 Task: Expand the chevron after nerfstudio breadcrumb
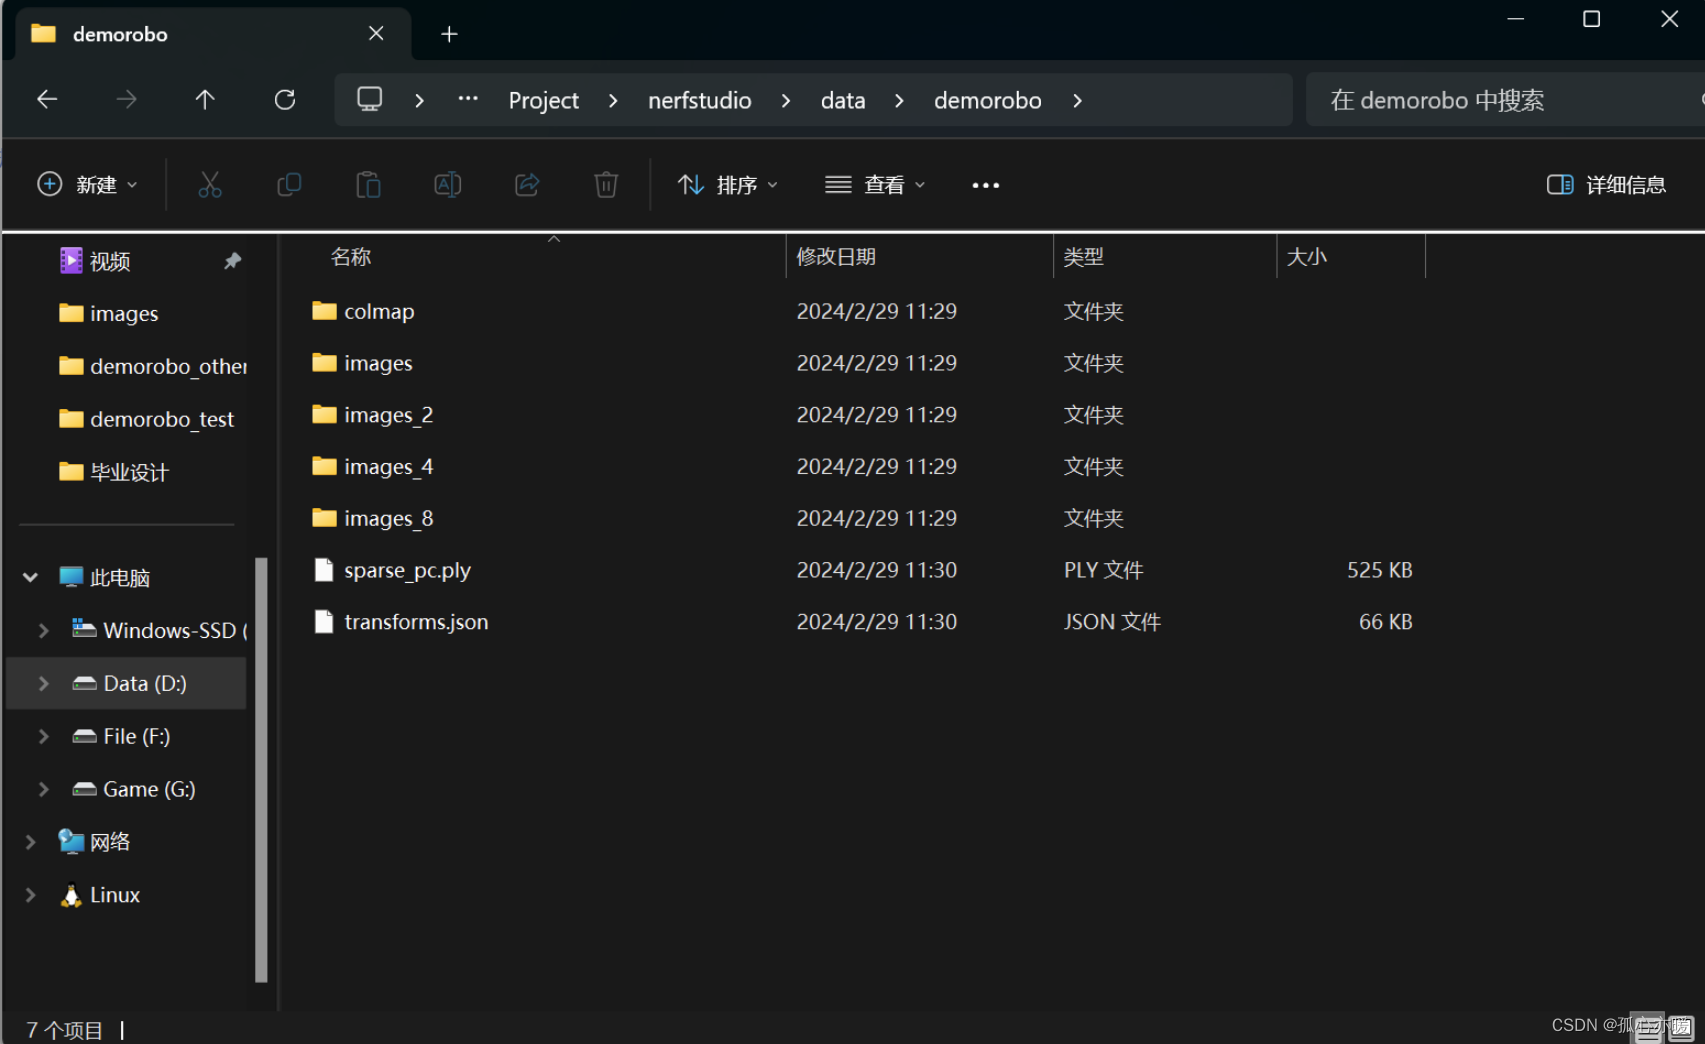point(786,100)
